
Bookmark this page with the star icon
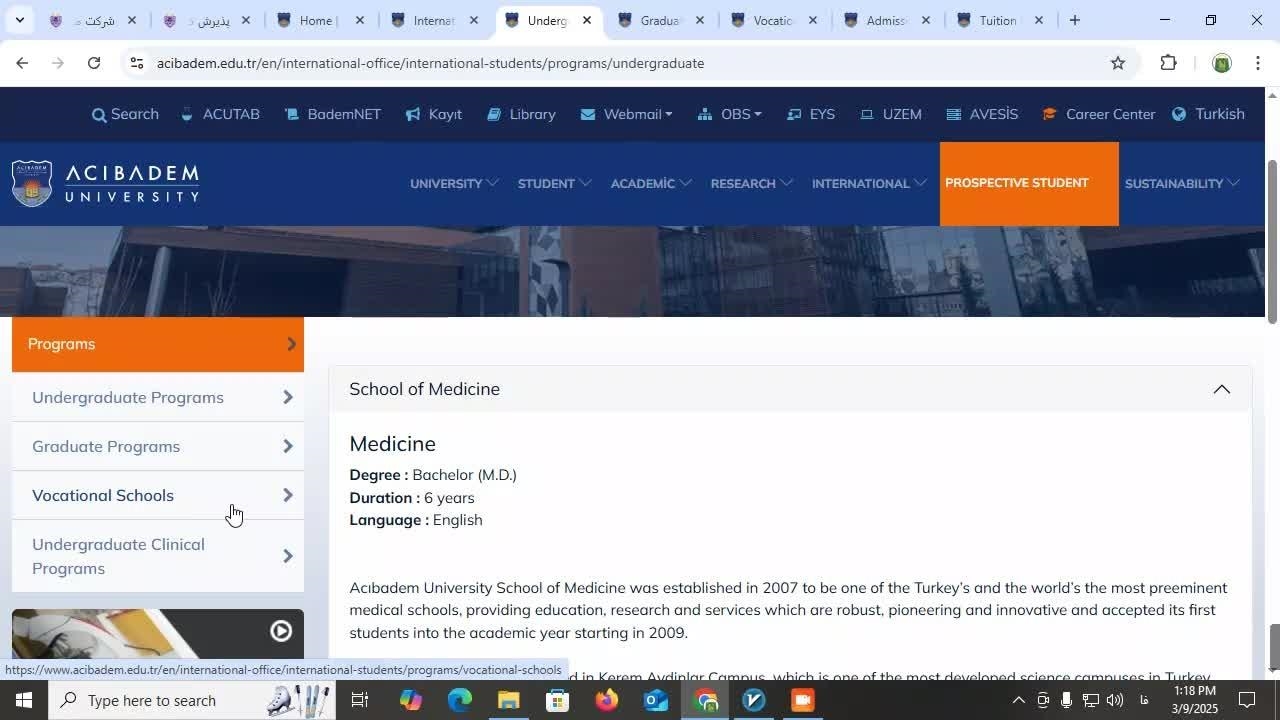1118,63
